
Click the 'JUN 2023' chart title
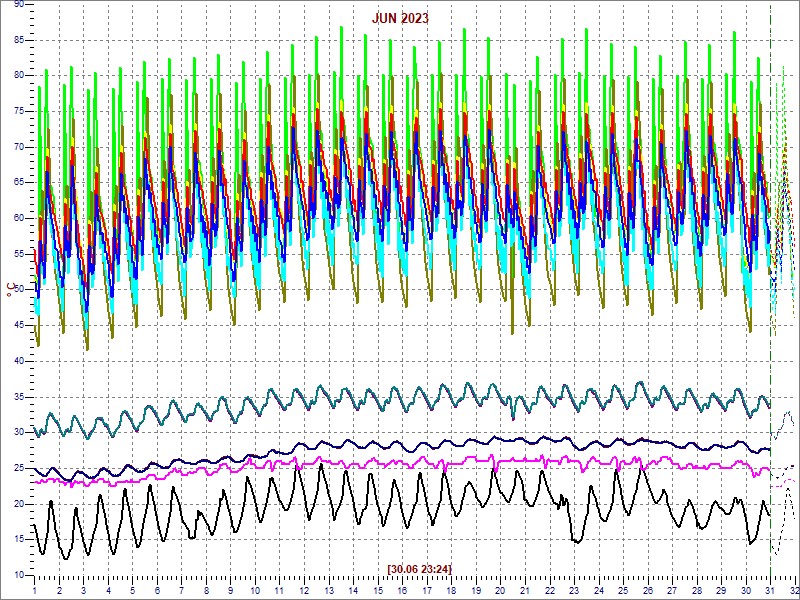coord(400,18)
